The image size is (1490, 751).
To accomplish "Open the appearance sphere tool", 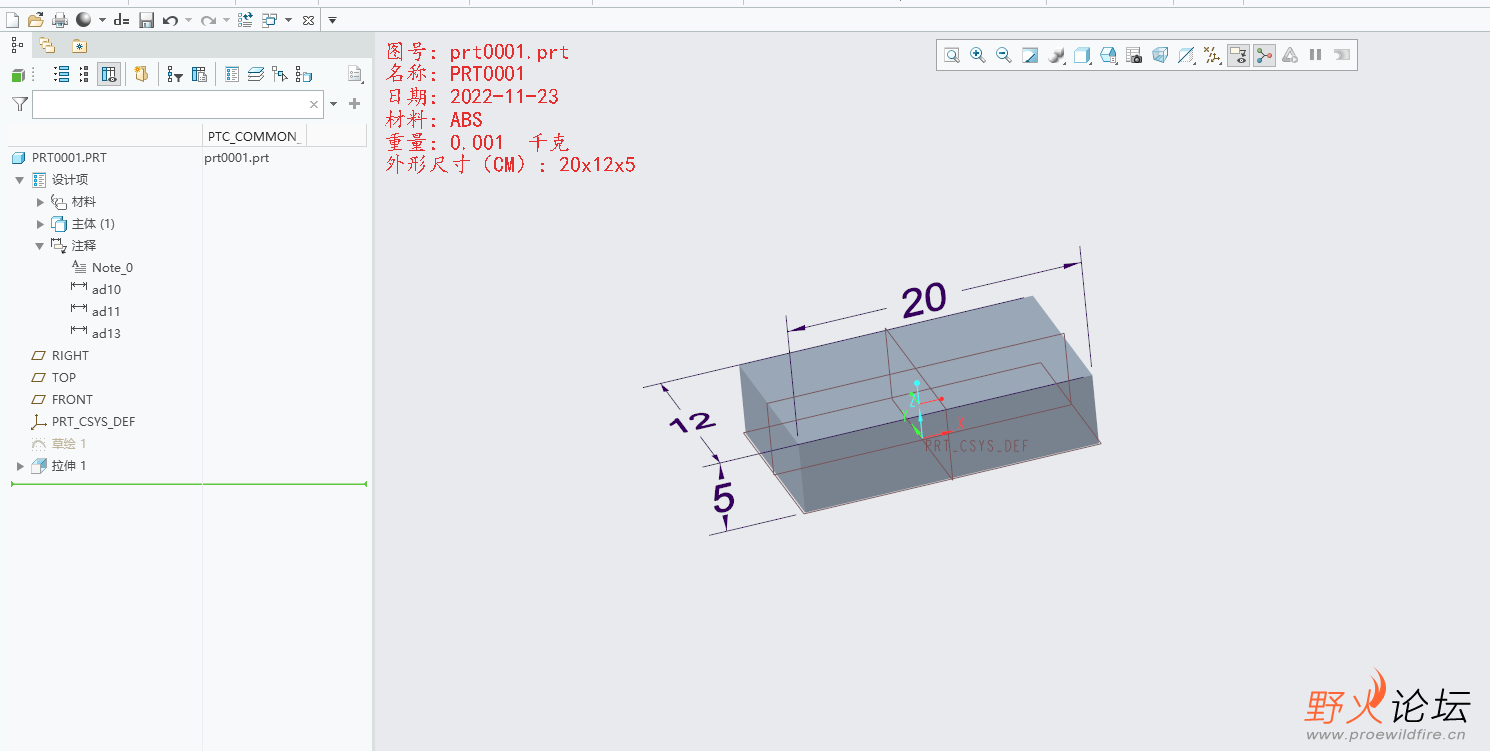I will tap(84, 20).
